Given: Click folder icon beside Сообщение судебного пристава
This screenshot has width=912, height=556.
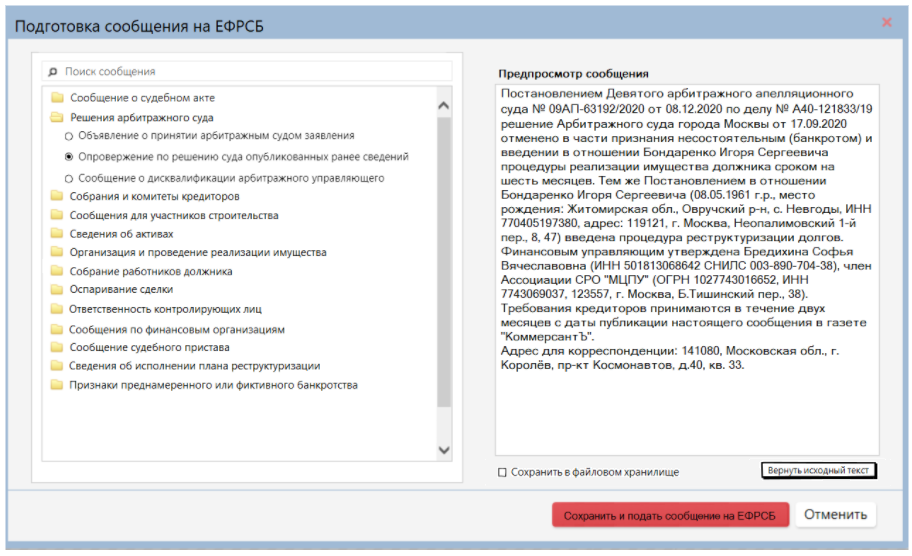Looking at the screenshot, I should click(57, 347).
